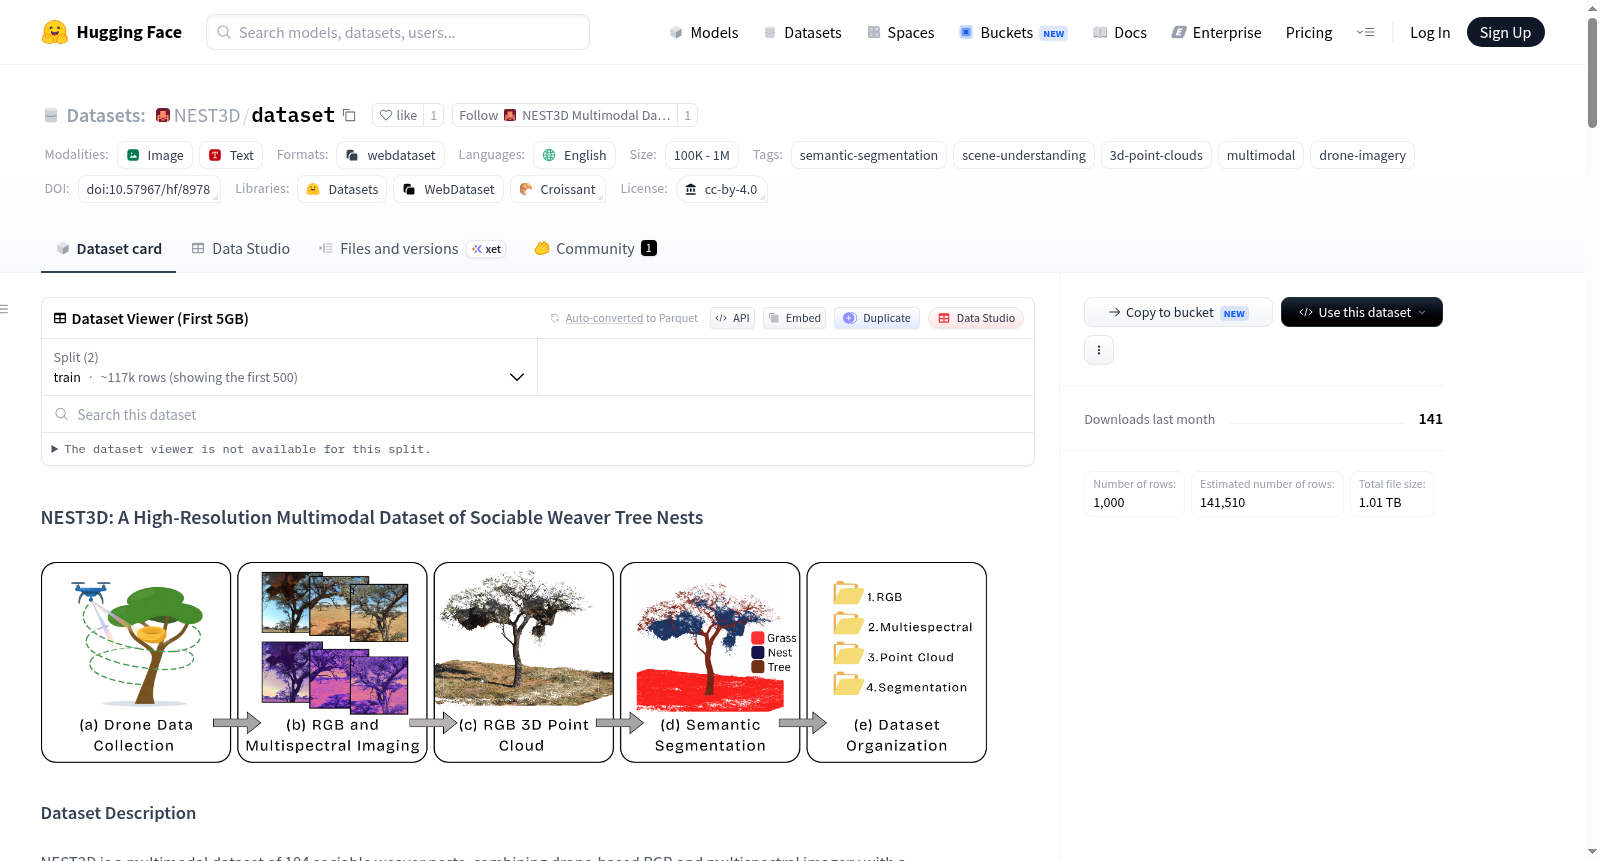
Task: Select the scene-understanding tag
Action: (1024, 155)
